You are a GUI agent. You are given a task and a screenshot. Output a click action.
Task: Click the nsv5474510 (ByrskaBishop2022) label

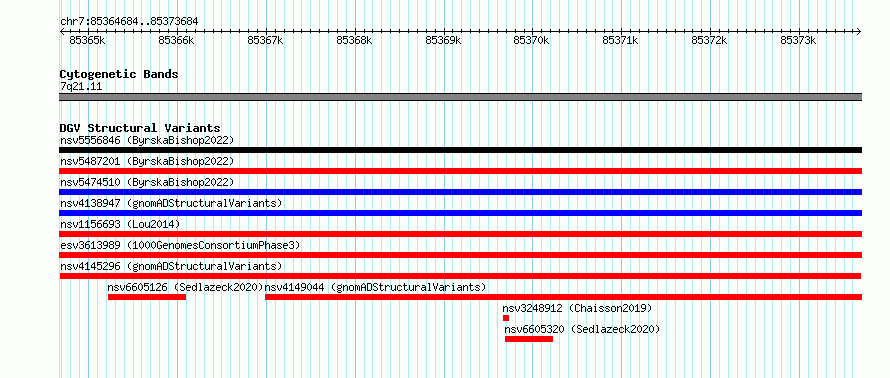[146, 182]
